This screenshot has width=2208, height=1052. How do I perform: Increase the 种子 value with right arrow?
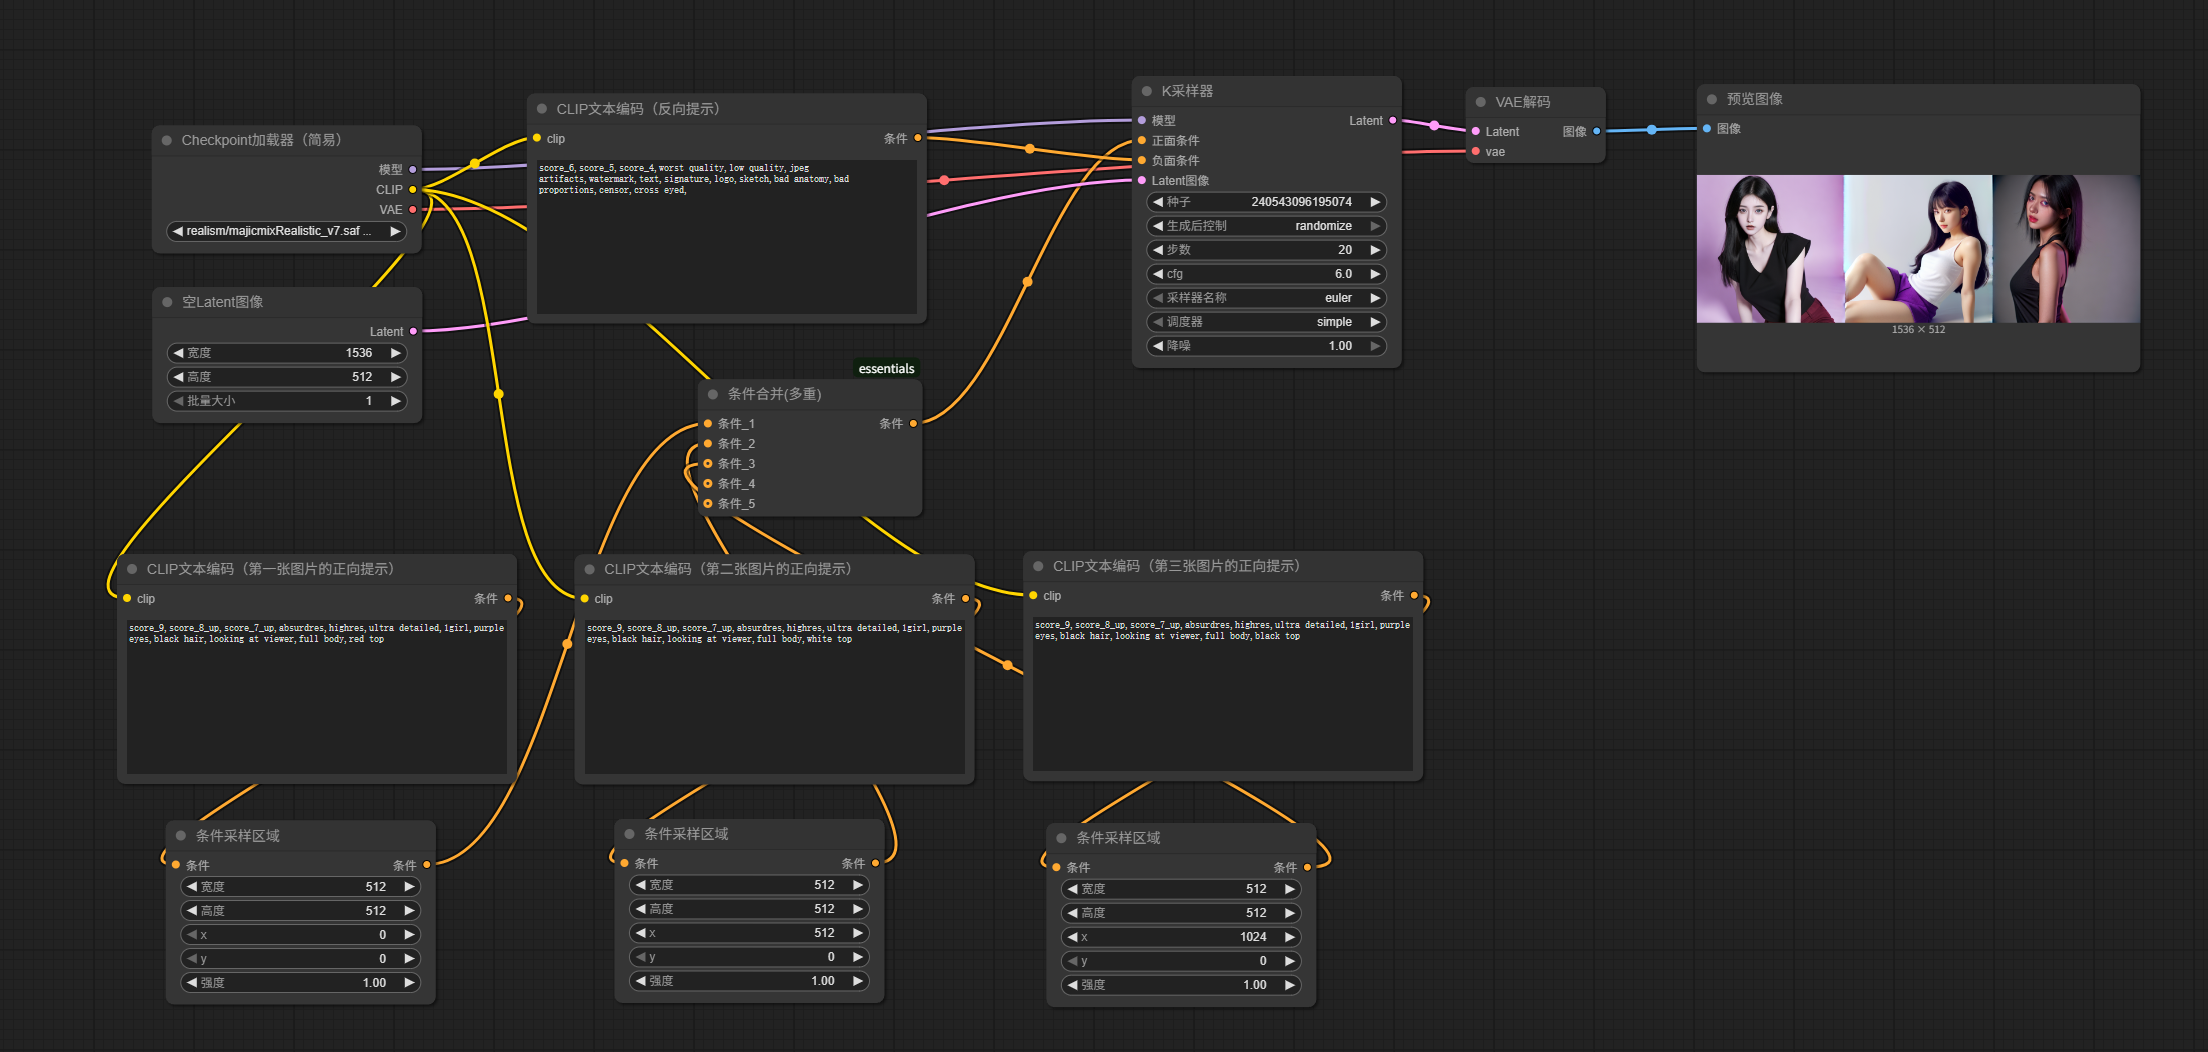[1375, 202]
